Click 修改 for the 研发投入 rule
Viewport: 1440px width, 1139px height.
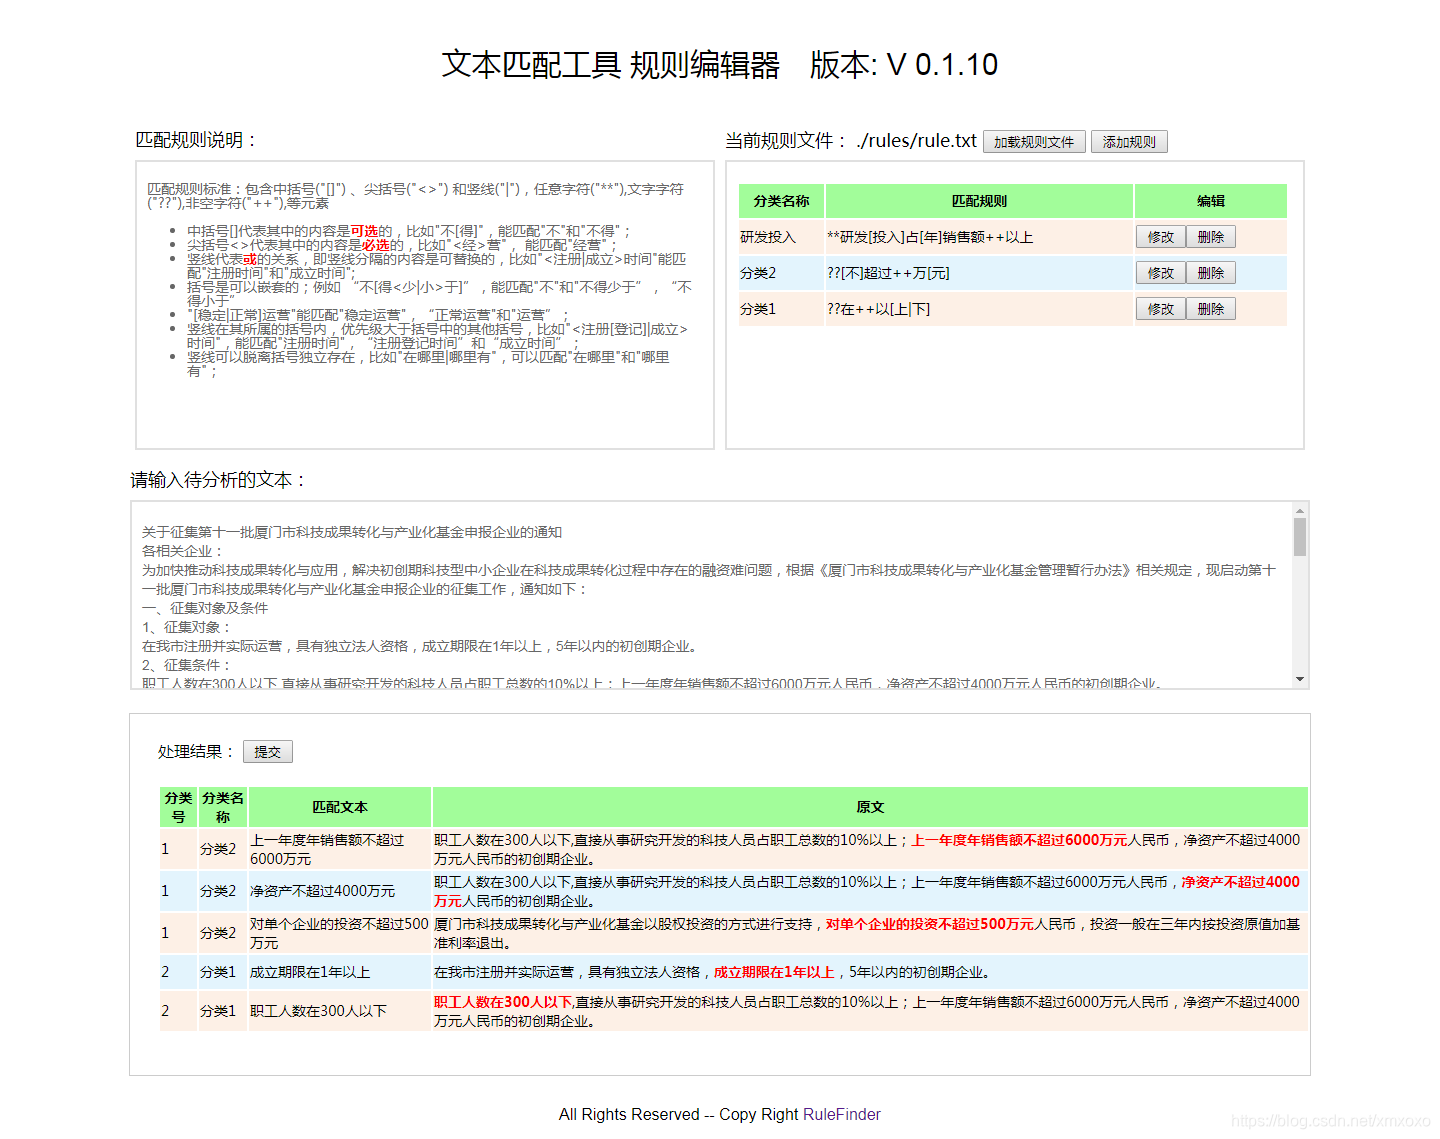[x=1160, y=237]
